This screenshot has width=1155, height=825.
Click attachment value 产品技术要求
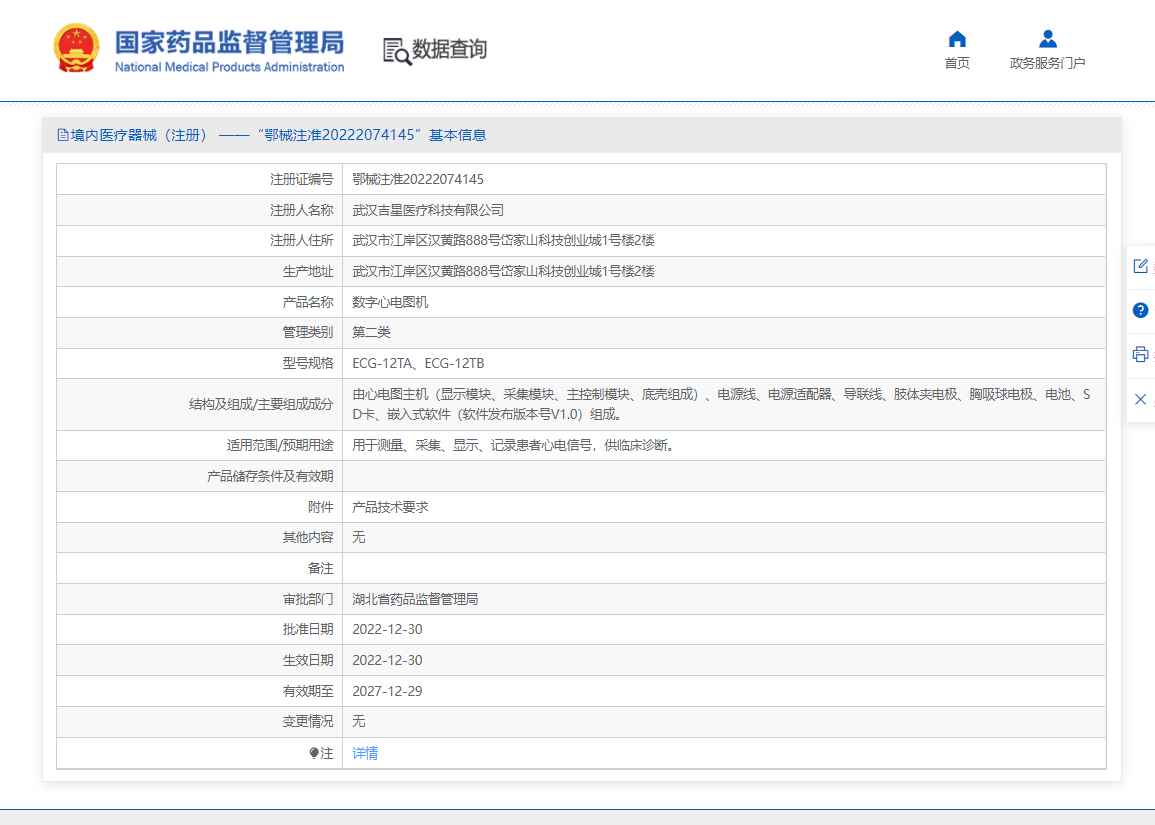click(x=390, y=507)
